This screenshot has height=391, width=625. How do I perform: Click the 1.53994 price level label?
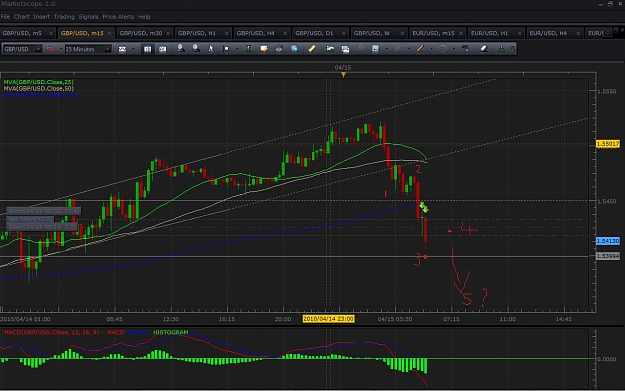pos(607,256)
